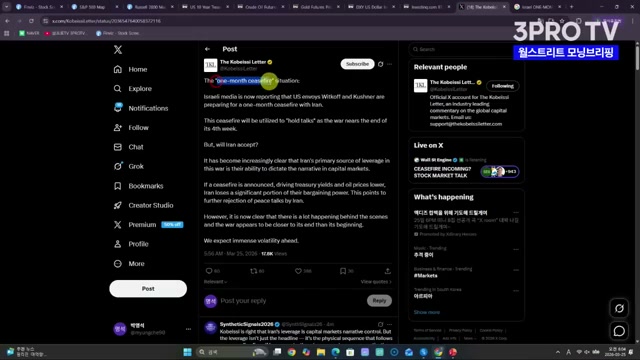Open Chat from the sidebar
640x360 pixels.
(x=129, y=147)
